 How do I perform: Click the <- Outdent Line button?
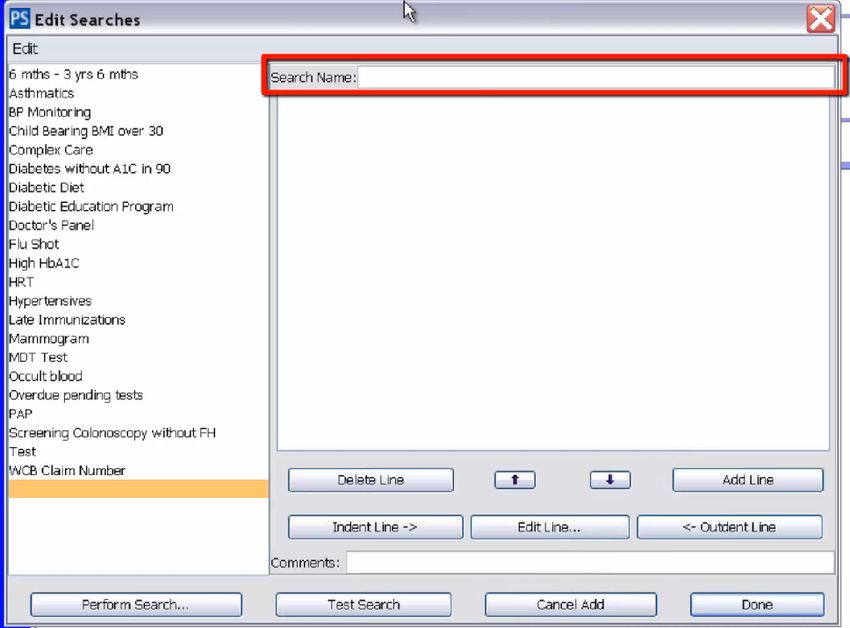tap(730, 527)
